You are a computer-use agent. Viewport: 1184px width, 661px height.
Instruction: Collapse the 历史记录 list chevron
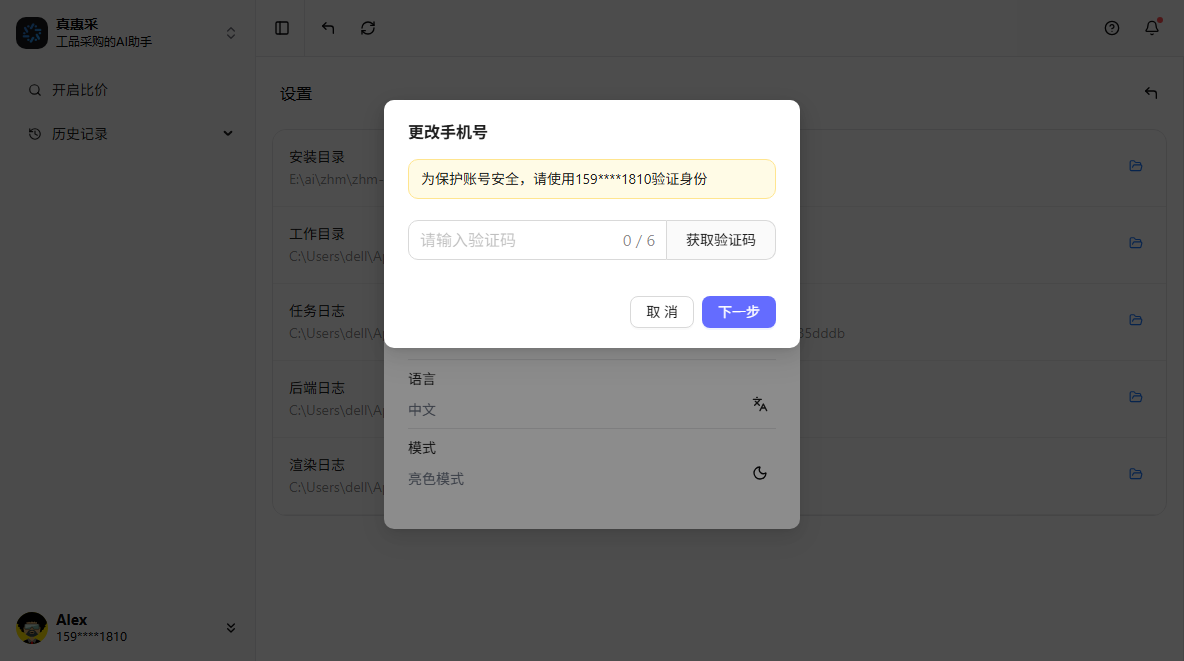click(x=228, y=133)
